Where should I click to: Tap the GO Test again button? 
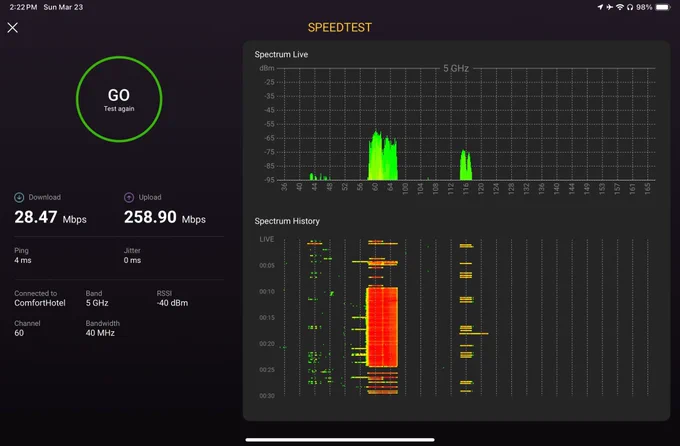119,99
